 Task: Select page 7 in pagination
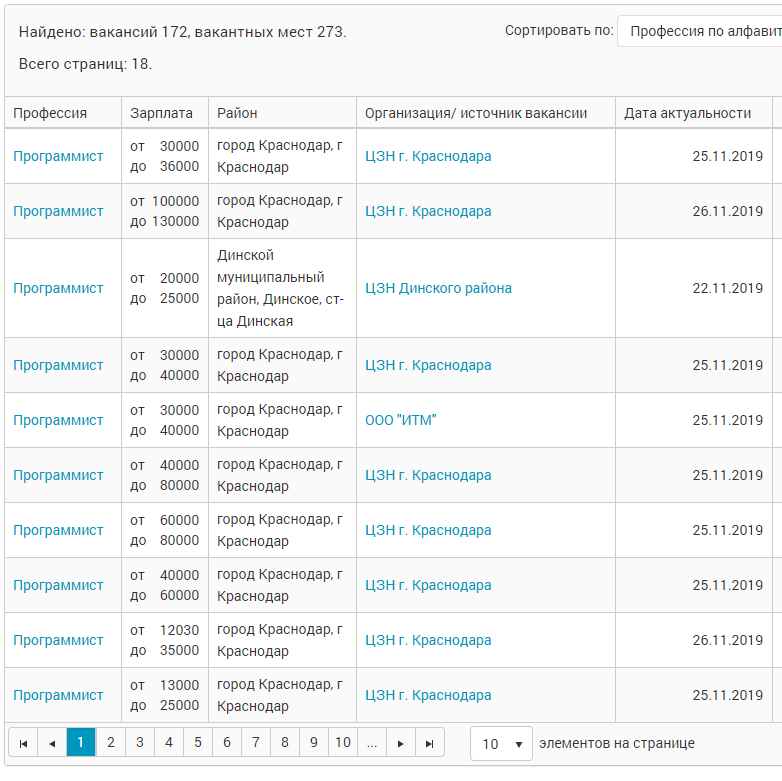tap(256, 743)
